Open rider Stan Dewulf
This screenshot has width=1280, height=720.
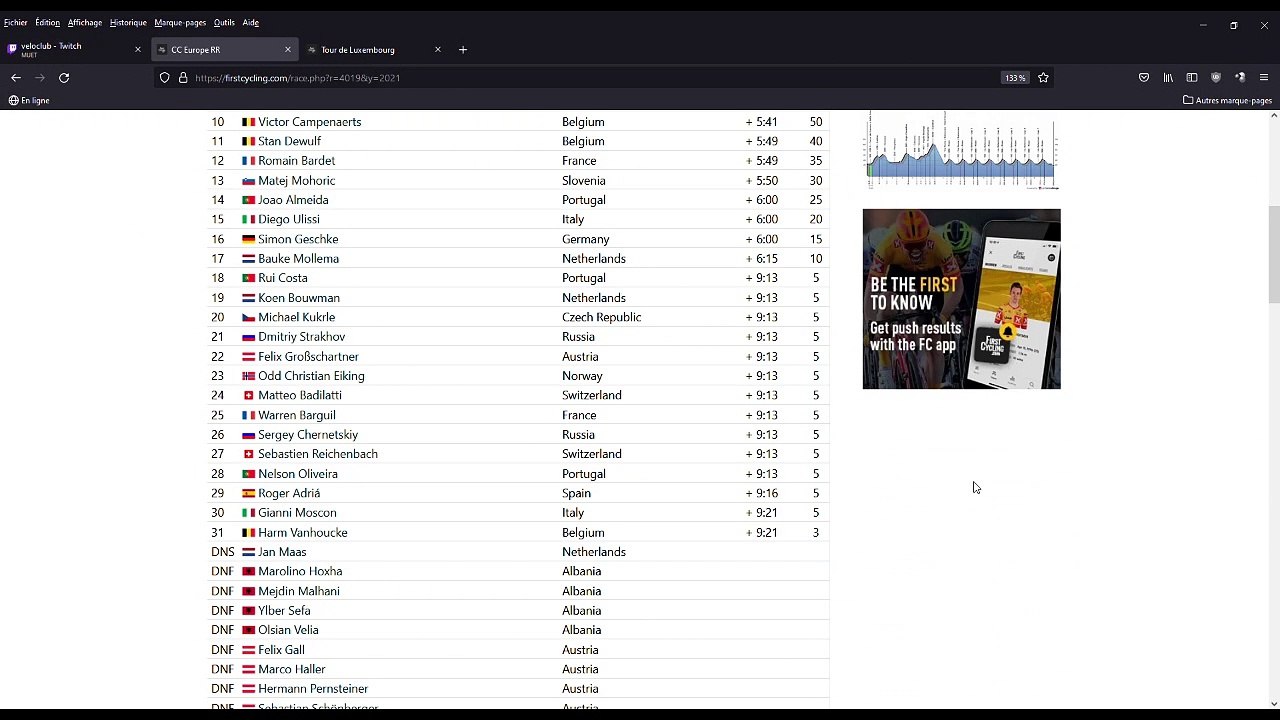(290, 141)
